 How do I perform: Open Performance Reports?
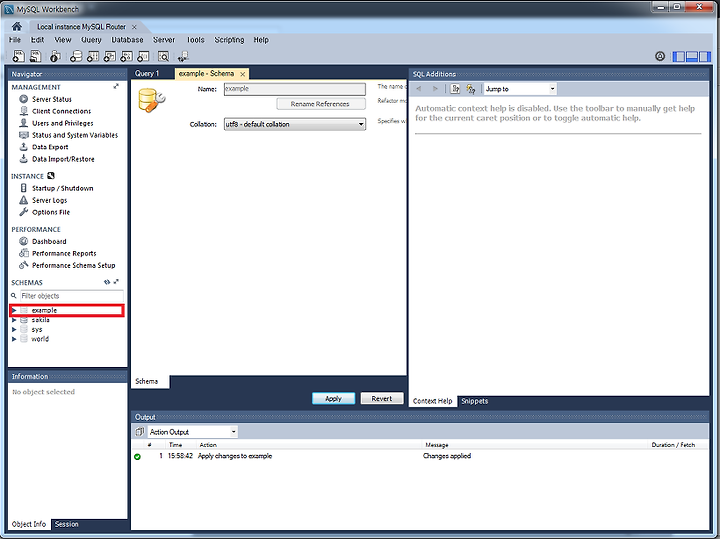click(x=58, y=253)
